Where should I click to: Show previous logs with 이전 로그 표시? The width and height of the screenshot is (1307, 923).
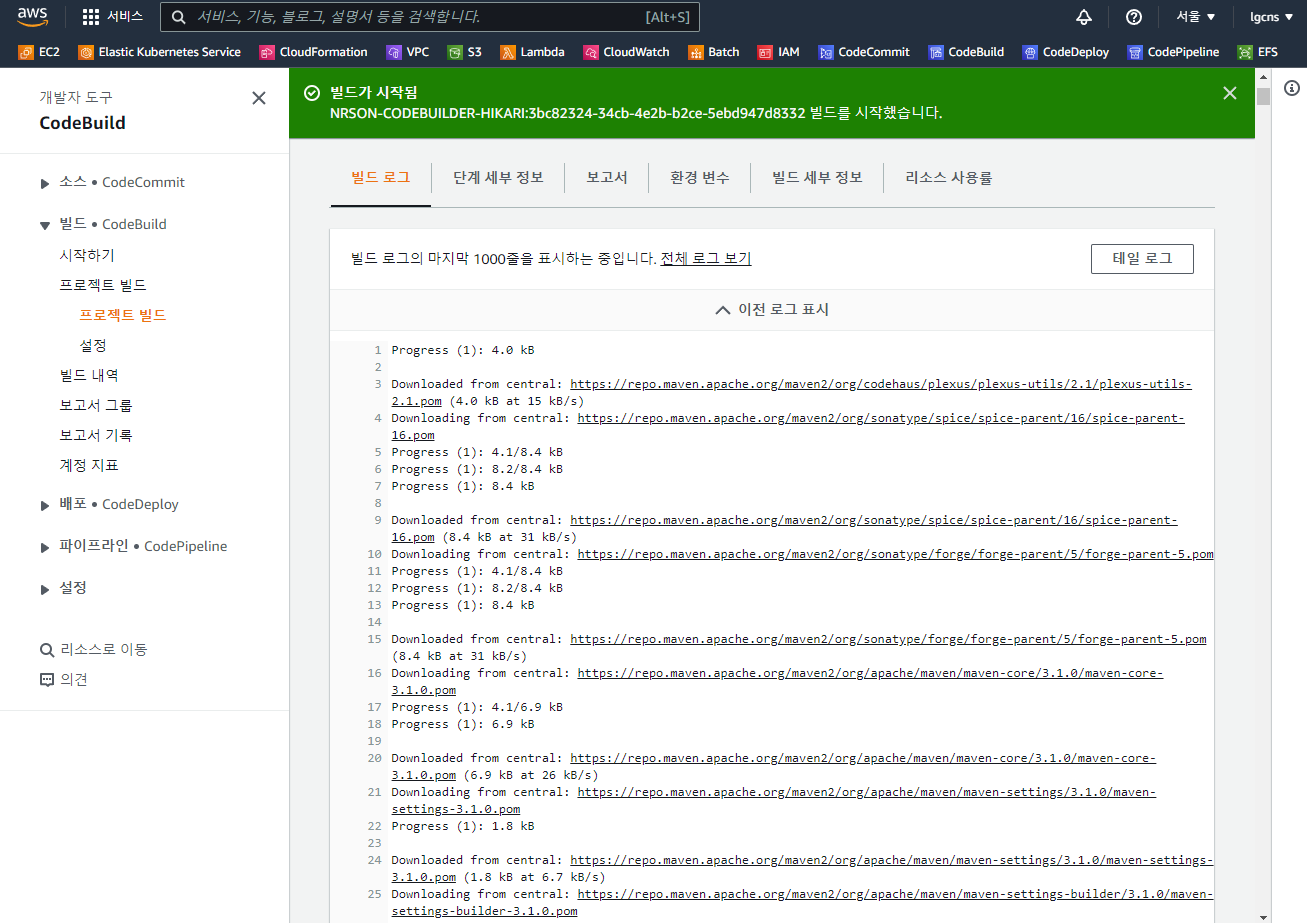click(772, 310)
